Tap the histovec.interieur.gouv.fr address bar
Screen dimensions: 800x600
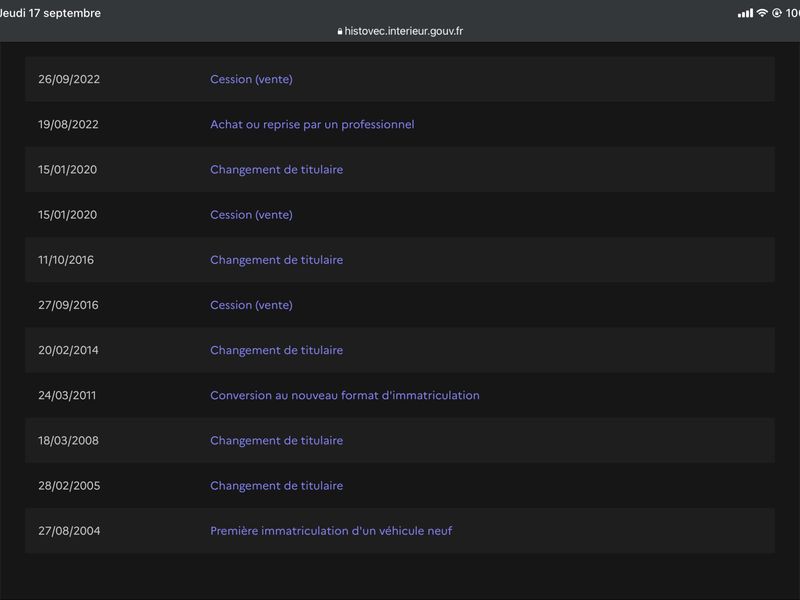point(401,31)
